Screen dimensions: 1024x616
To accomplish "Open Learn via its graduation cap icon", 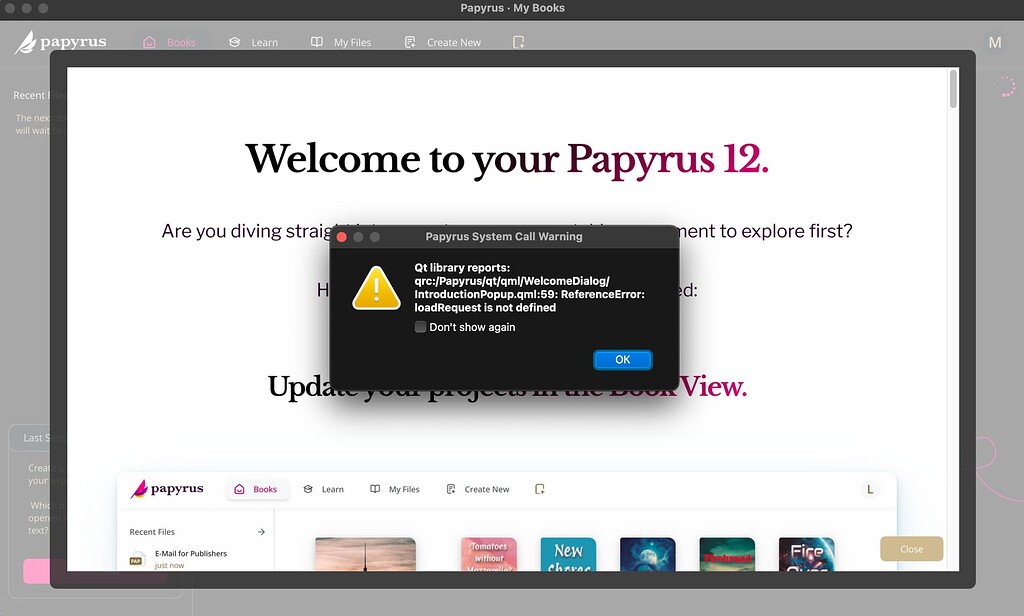I will pos(232,42).
